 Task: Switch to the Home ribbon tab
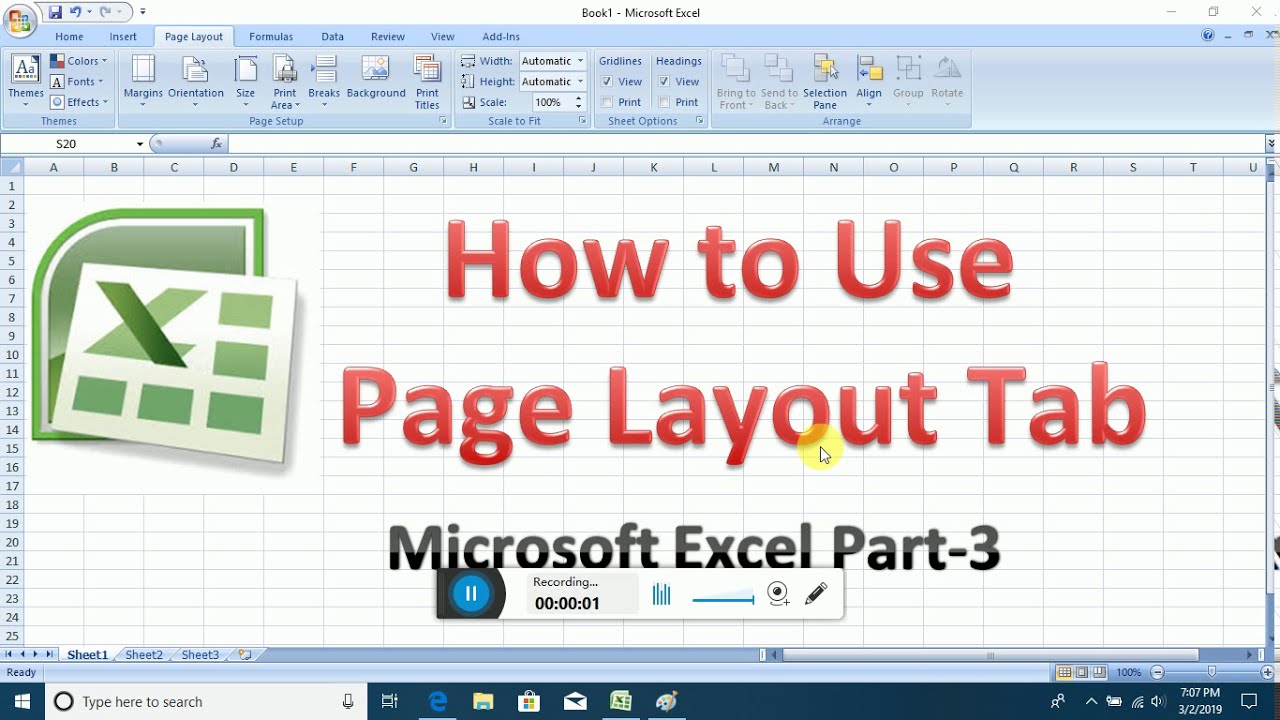tap(69, 37)
